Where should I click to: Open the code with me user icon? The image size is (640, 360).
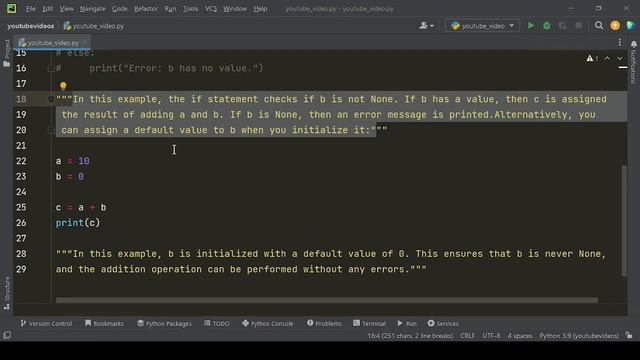coord(426,26)
